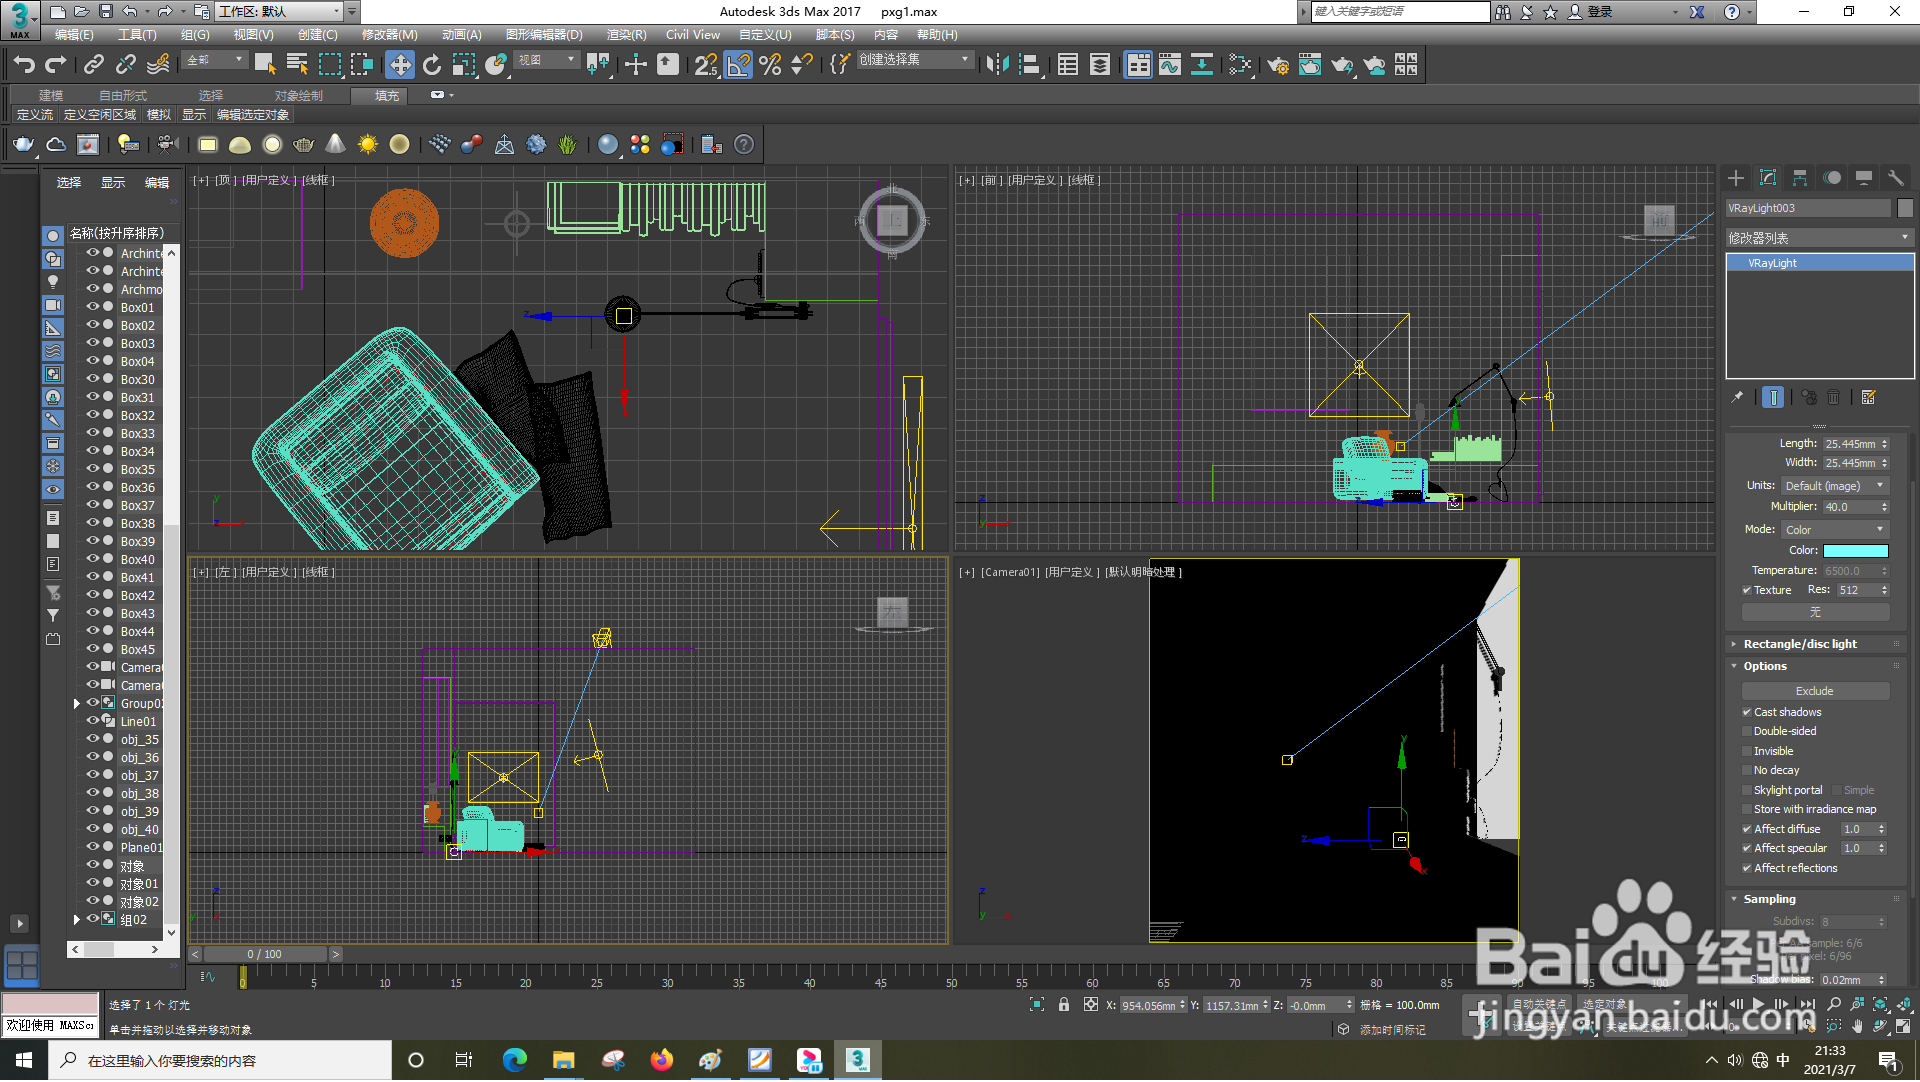Open the Units Default (image) dropdown
The width and height of the screenshot is (1920, 1082).
click(x=1834, y=487)
